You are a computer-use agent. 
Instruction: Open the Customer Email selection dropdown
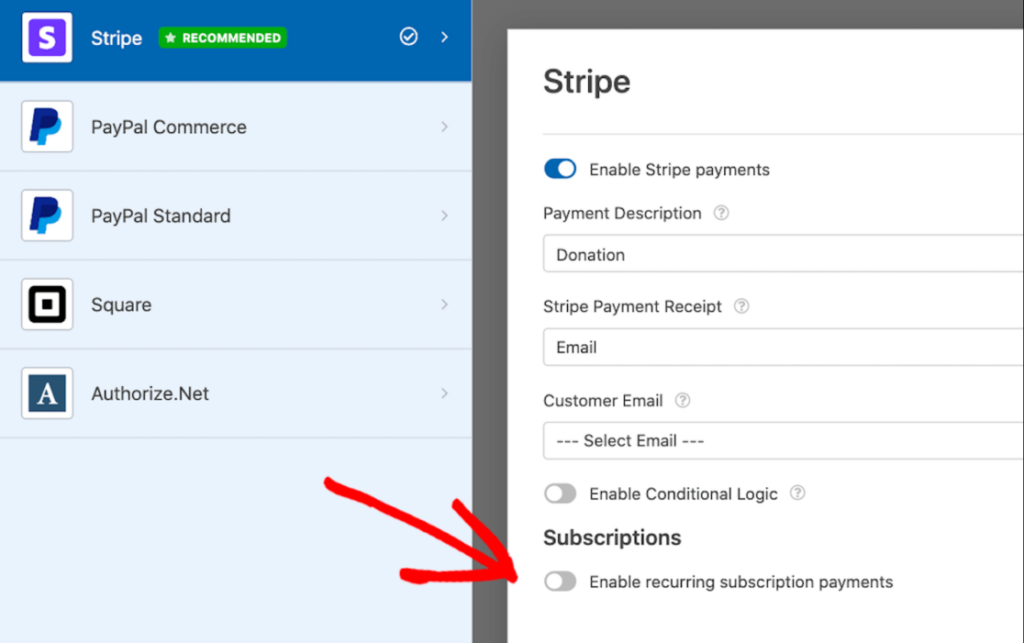[x=780, y=440]
